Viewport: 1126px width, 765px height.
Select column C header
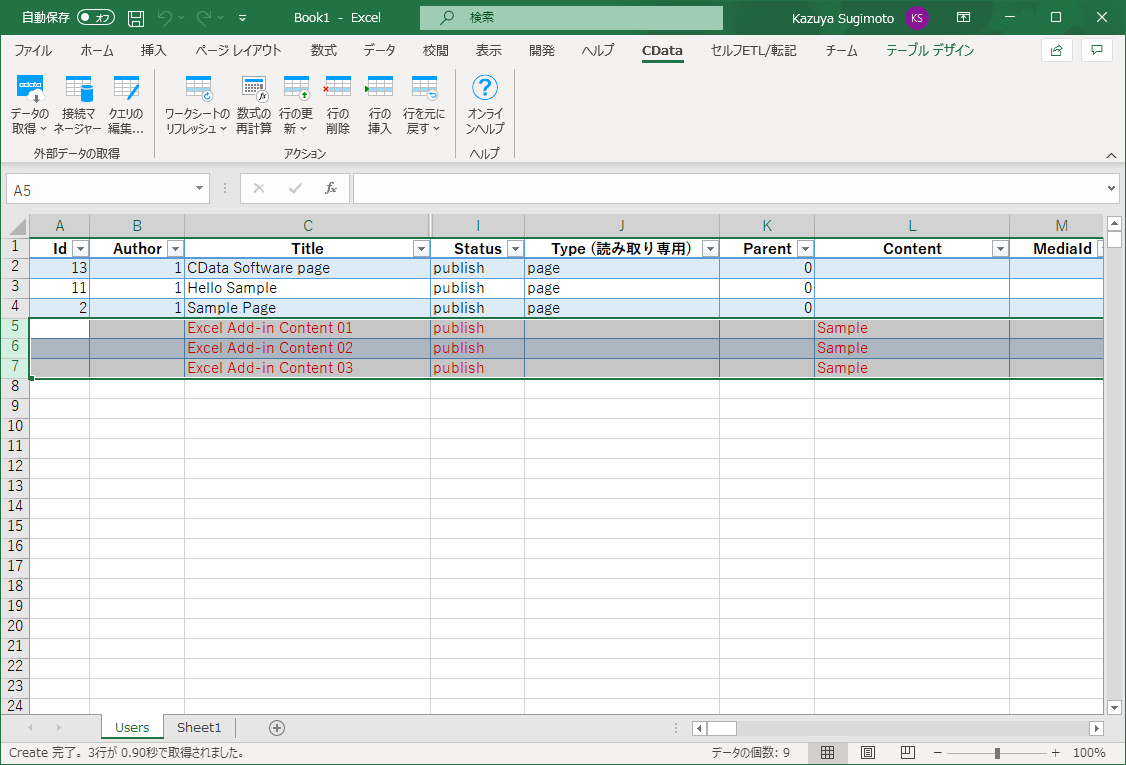pyautogui.click(x=307, y=226)
